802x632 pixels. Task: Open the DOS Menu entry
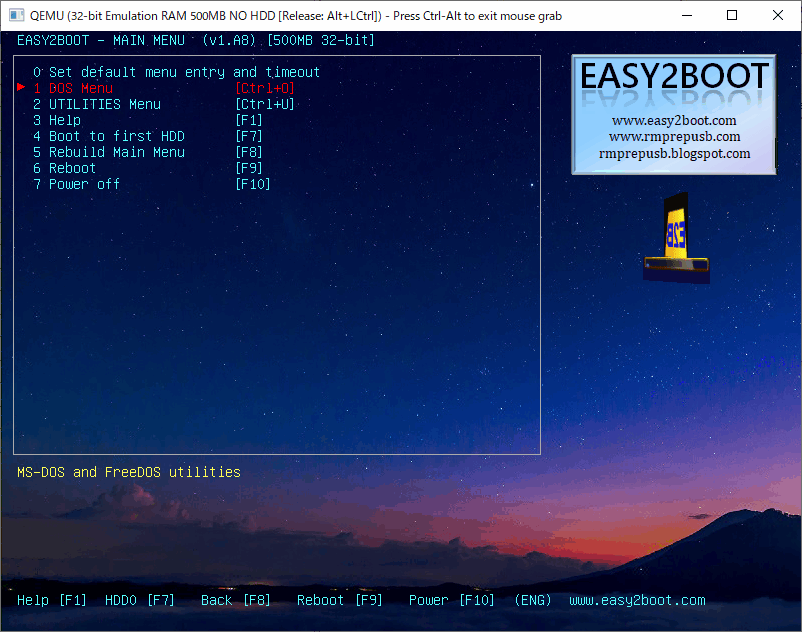[73, 88]
